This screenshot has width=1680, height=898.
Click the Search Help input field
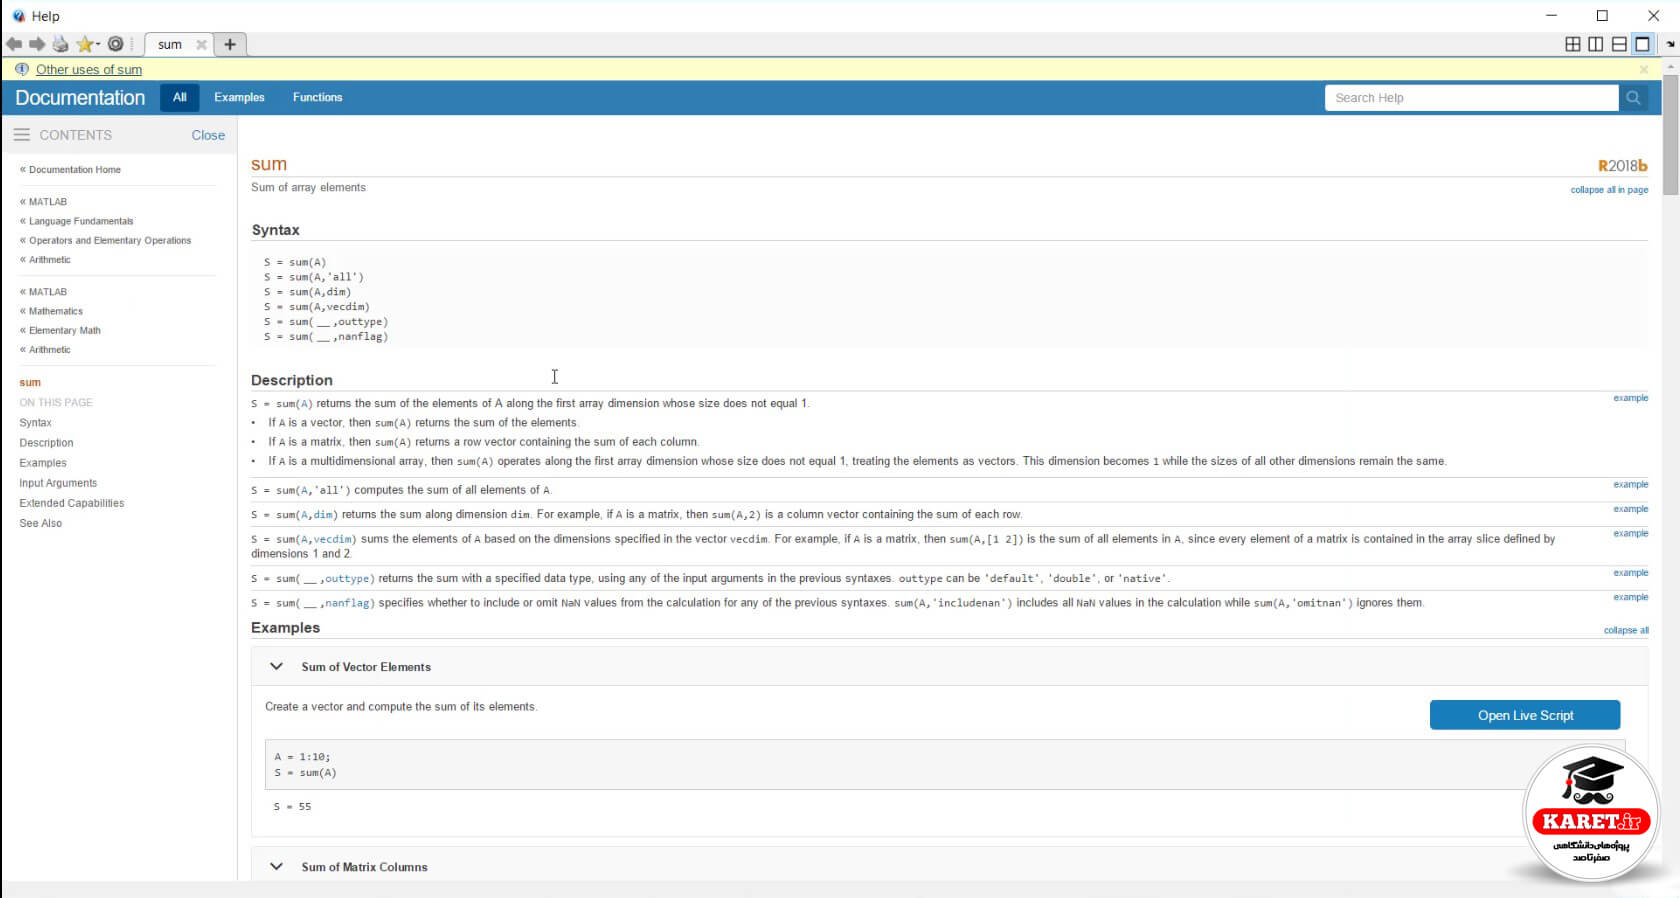pos(1471,98)
